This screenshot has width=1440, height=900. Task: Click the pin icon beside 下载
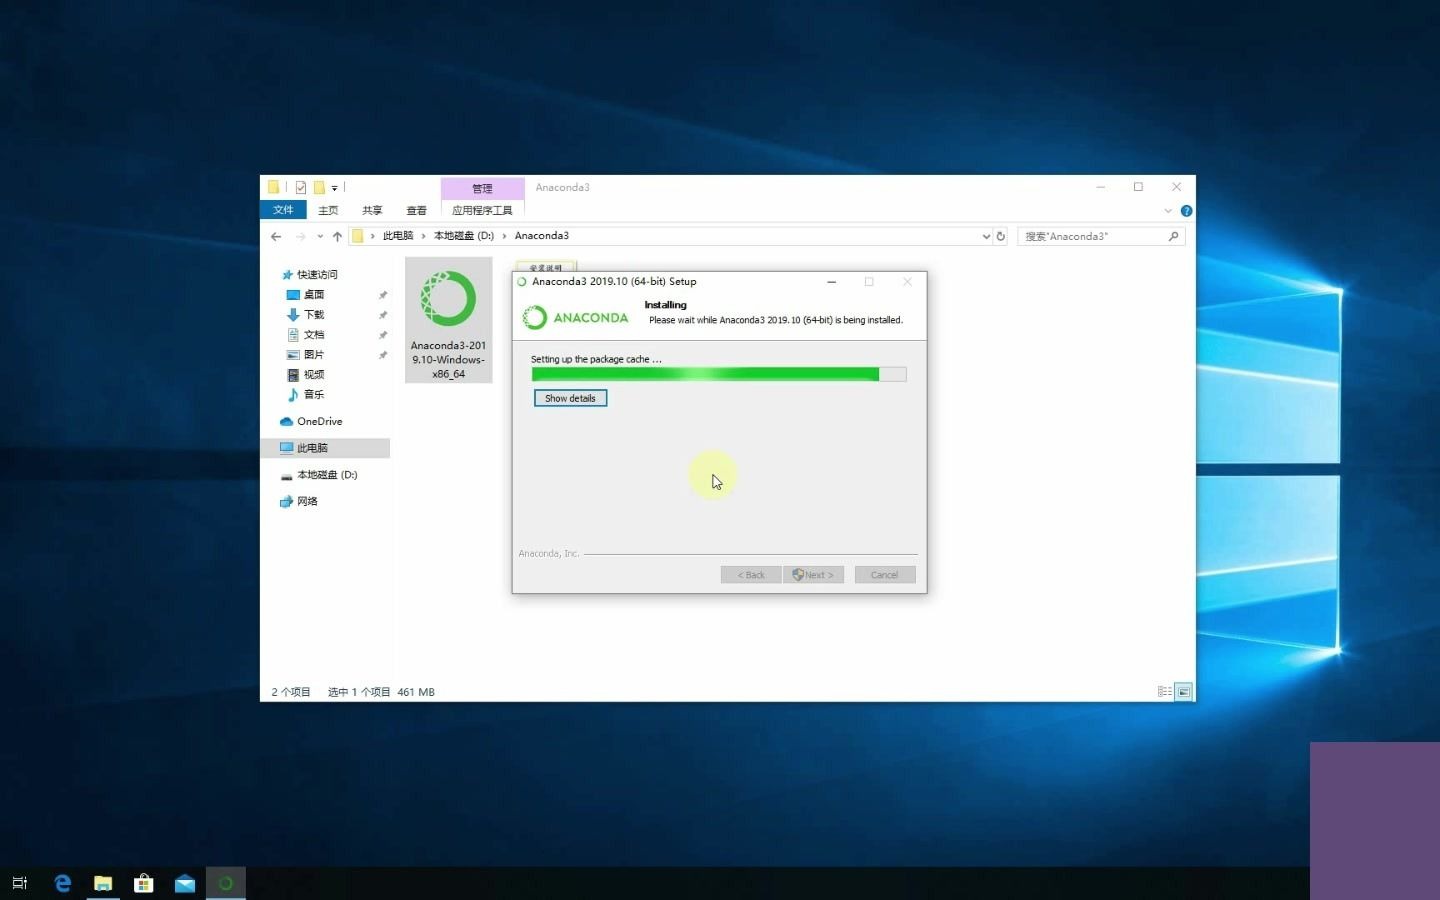click(382, 315)
